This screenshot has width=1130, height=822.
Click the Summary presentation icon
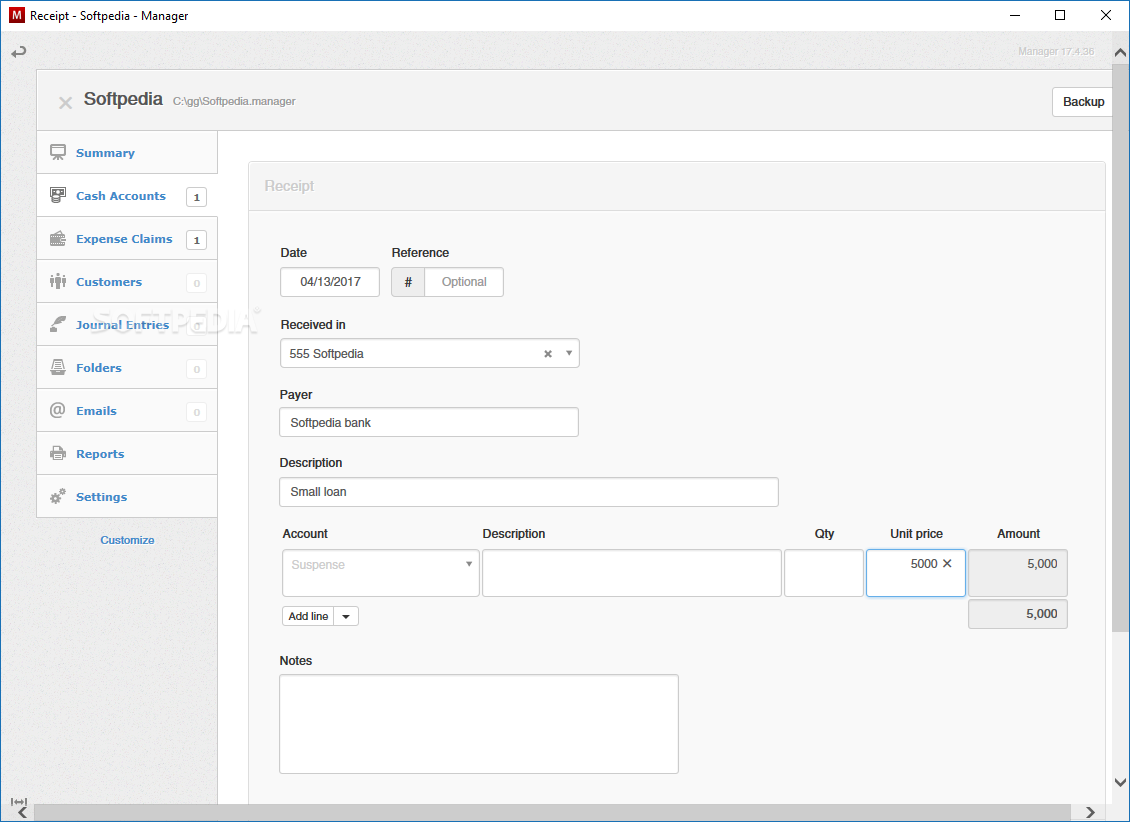click(x=58, y=153)
